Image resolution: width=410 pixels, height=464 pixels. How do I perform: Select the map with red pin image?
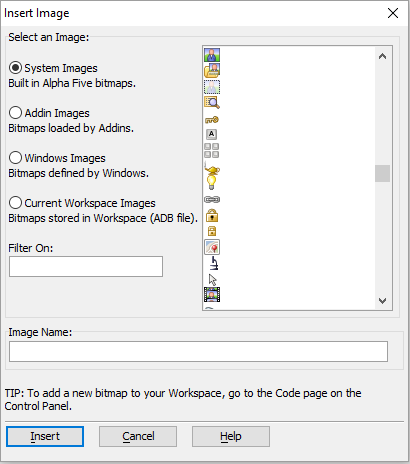point(212,247)
